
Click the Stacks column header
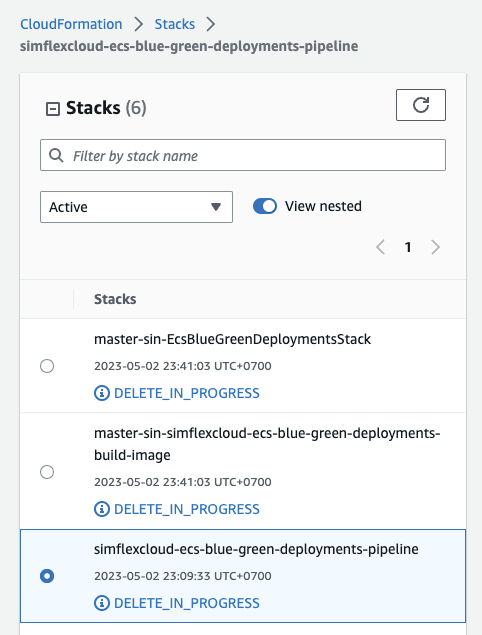click(115, 299)
